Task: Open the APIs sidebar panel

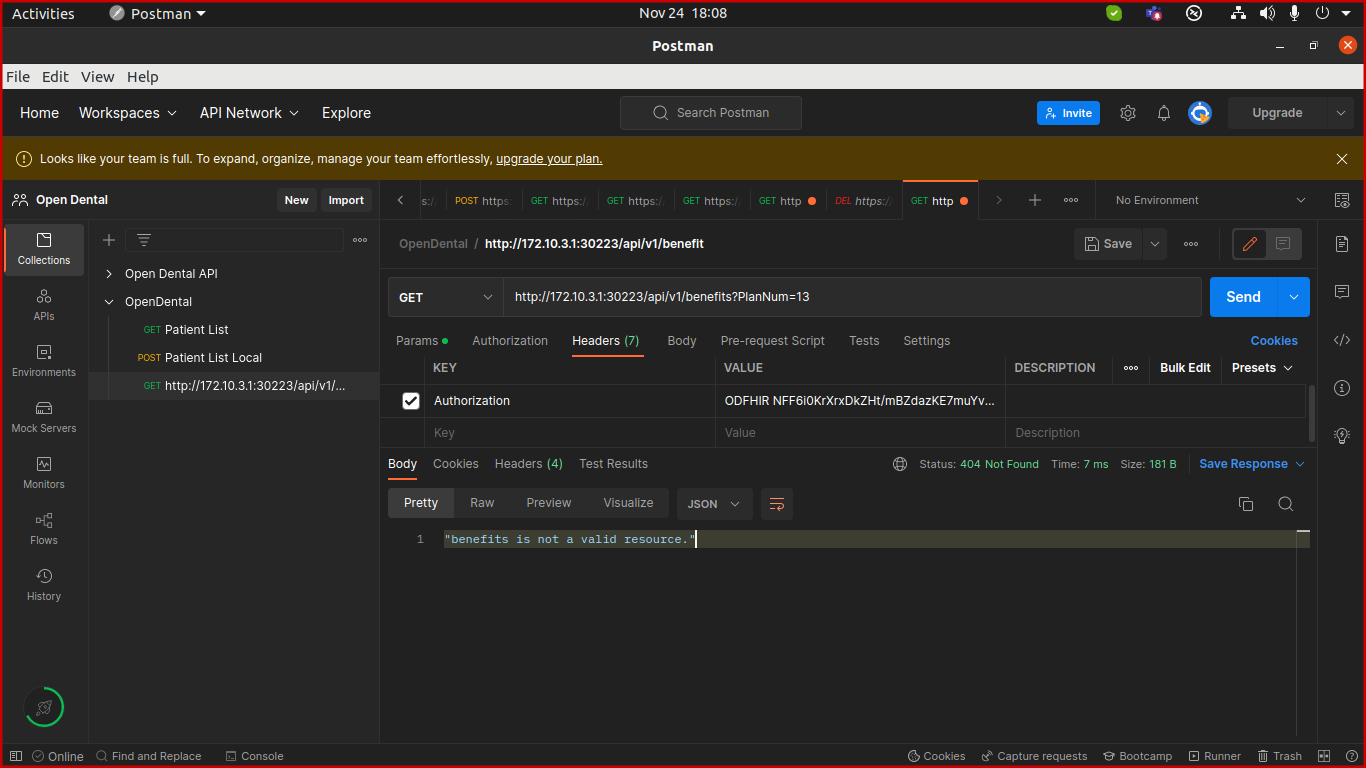Action: 44,305
